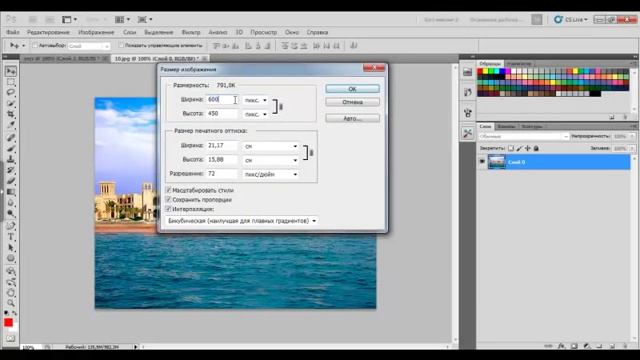Select the Eyedropper tool
Viewport: 640px width, 360px height.
point(11,125)
